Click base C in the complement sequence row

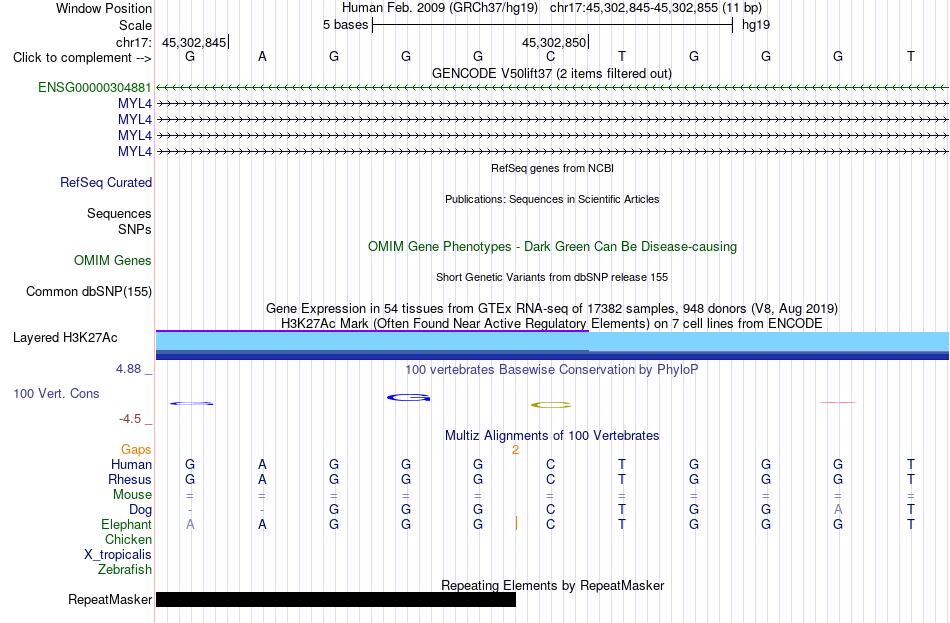(550, 56)
